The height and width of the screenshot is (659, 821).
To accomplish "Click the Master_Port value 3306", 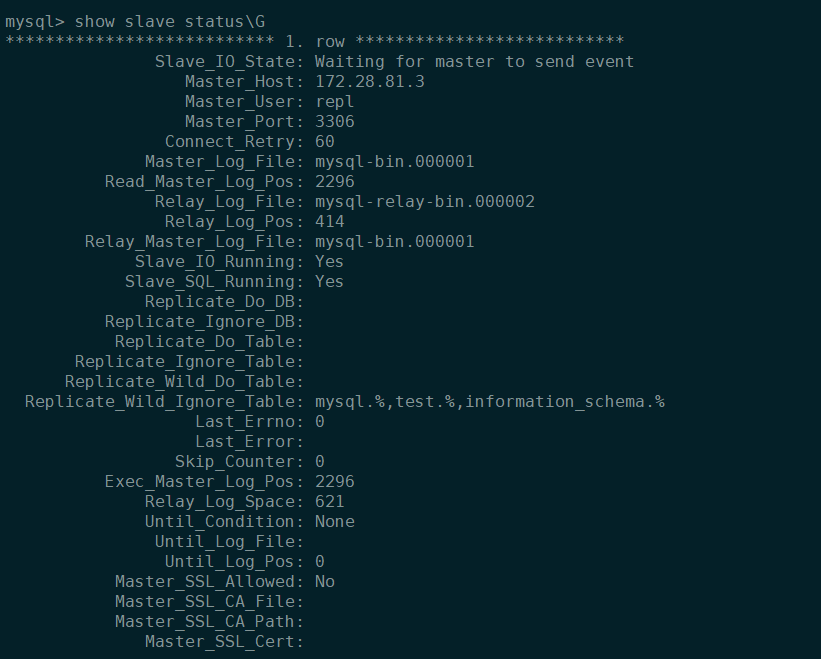I will pyautogui.click(x=334, y=121).
